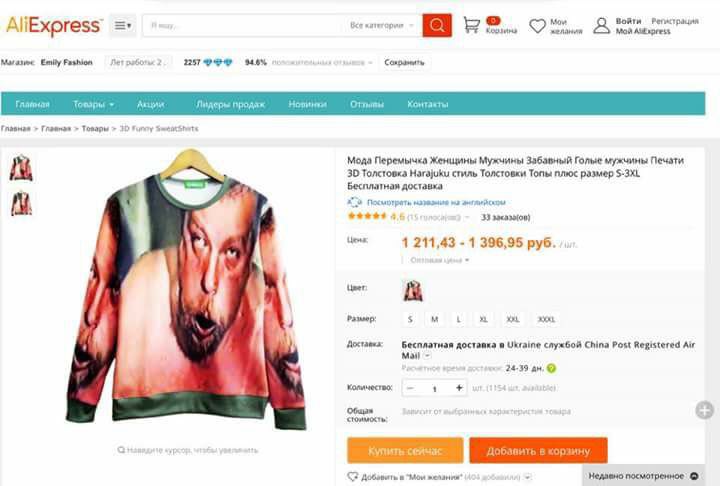The image size is (720, 486).
Task: Go to the Лидеры продаж tab
Action: click(x=231, y=104)
